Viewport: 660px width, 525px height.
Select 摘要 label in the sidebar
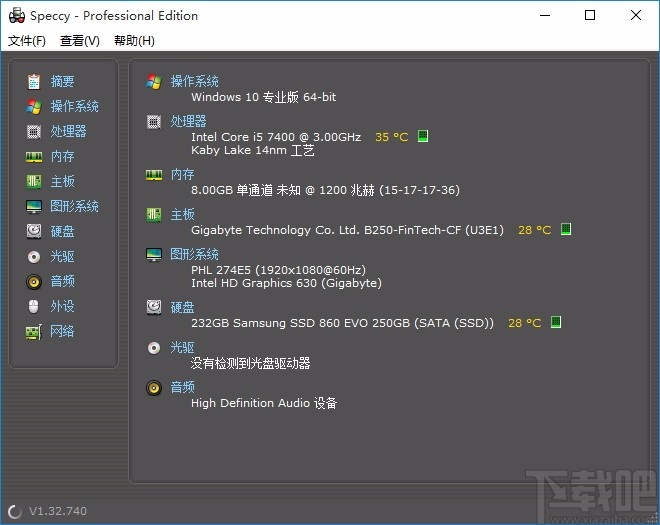[x=62, y=81]
